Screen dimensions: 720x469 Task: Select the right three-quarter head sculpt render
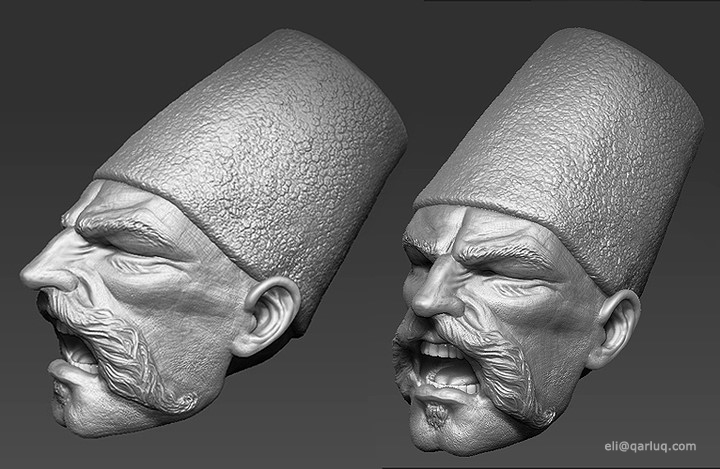click(x=548, y=243)
